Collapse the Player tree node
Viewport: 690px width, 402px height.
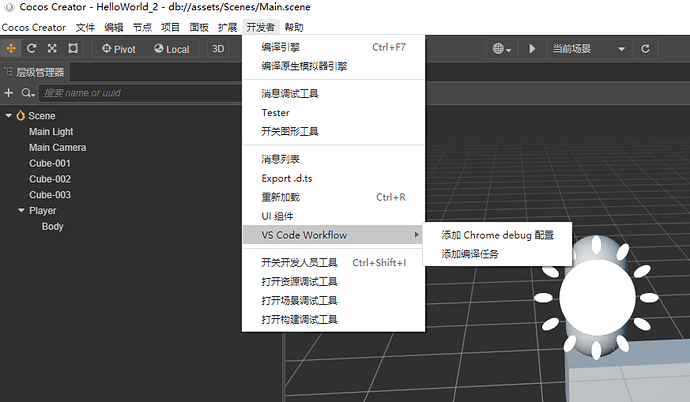point(21,210)
